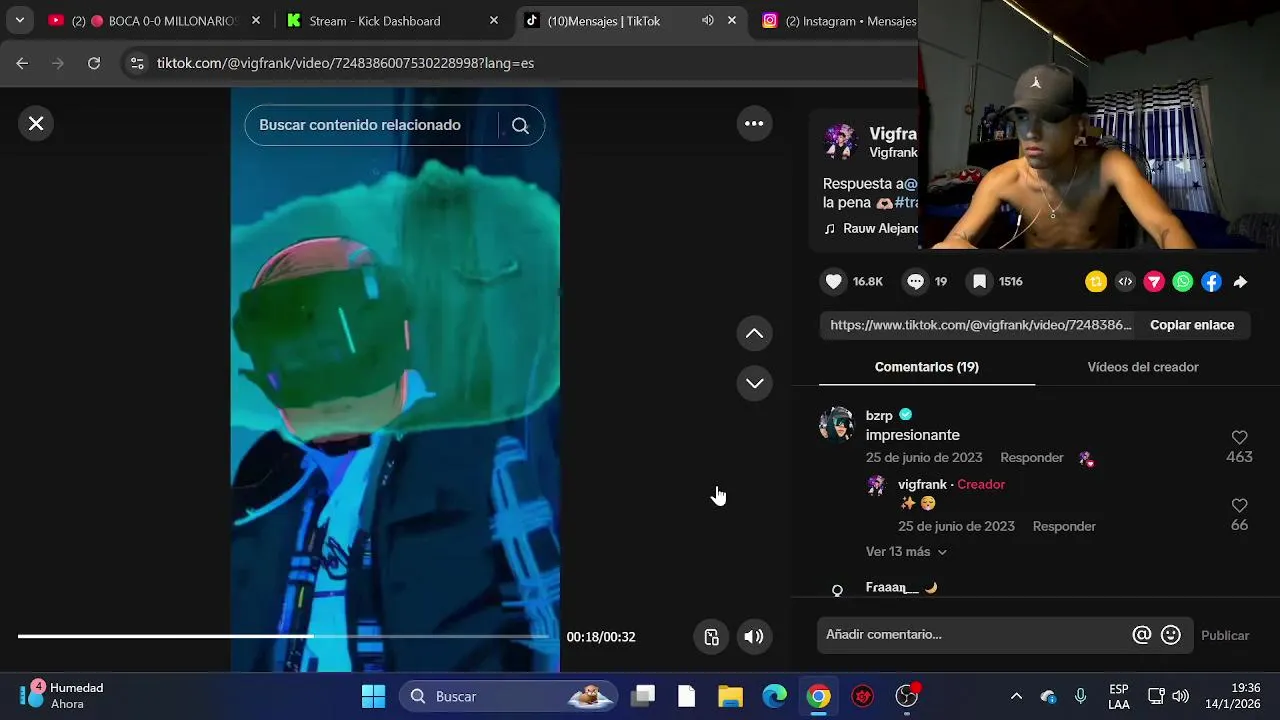Click the microphone tray icon

pos(1080,696)
